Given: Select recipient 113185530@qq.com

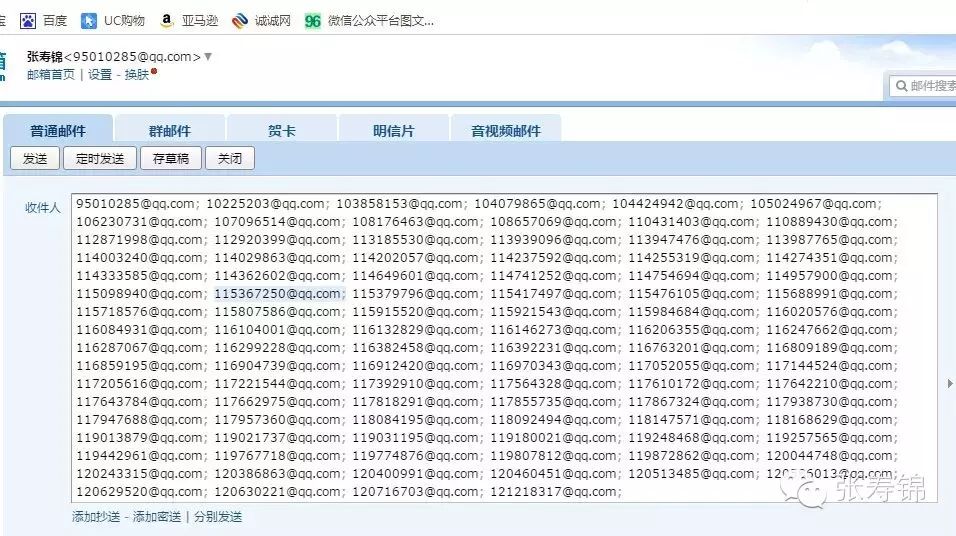Looking at the screenshot, I should [x=415, y=240].
